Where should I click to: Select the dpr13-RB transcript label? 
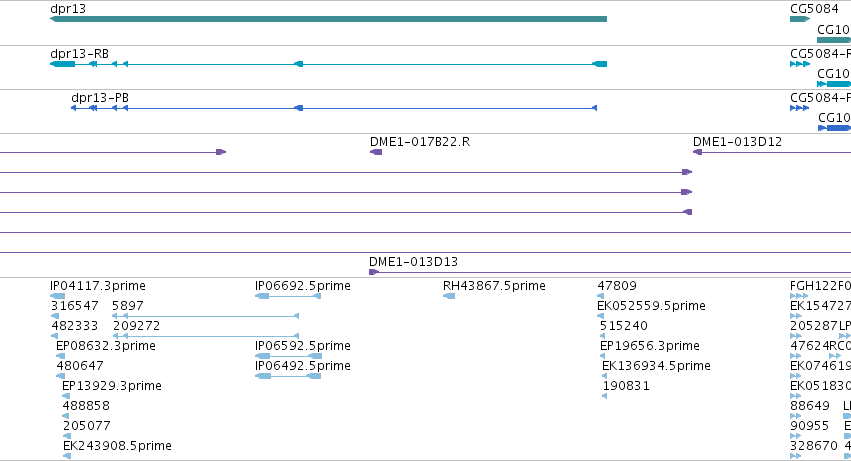[x=79, y=54]
